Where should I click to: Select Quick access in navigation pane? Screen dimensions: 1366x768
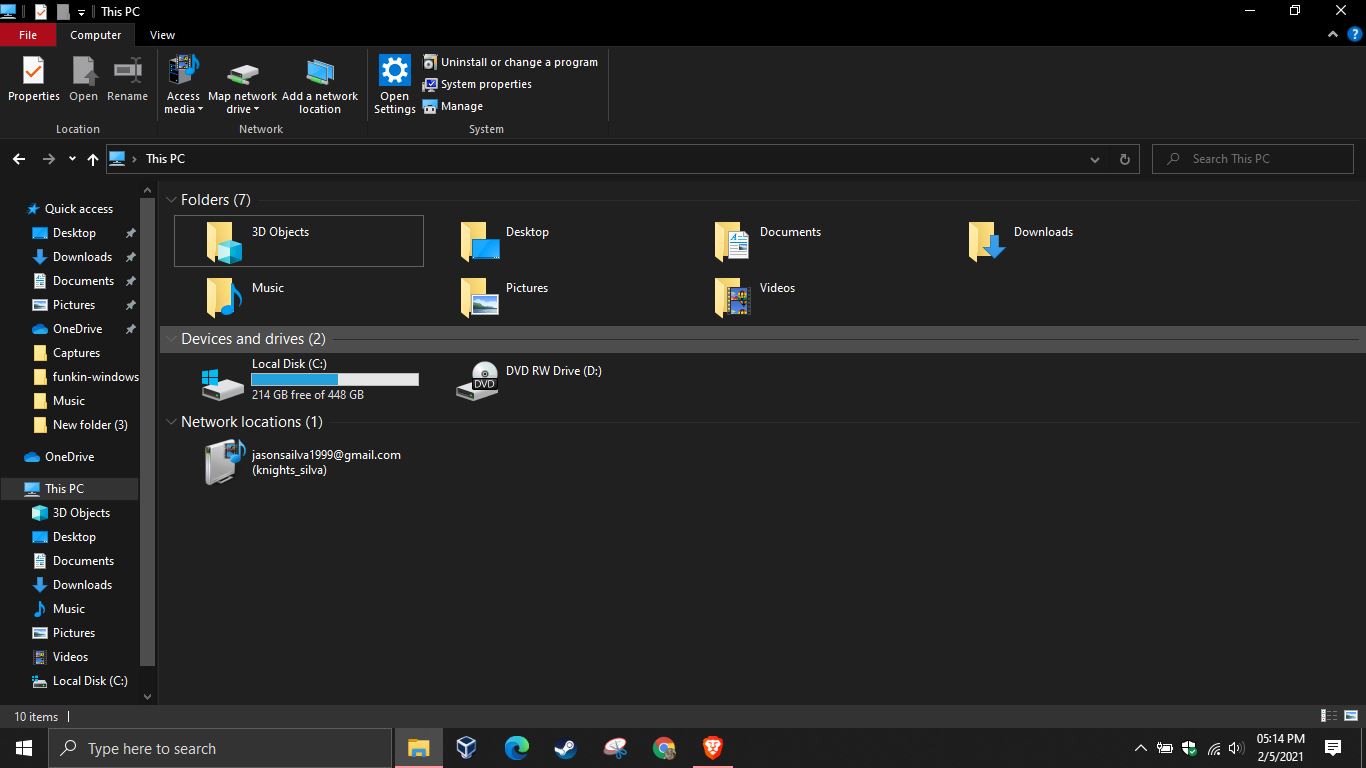click(x=70, y=209)
